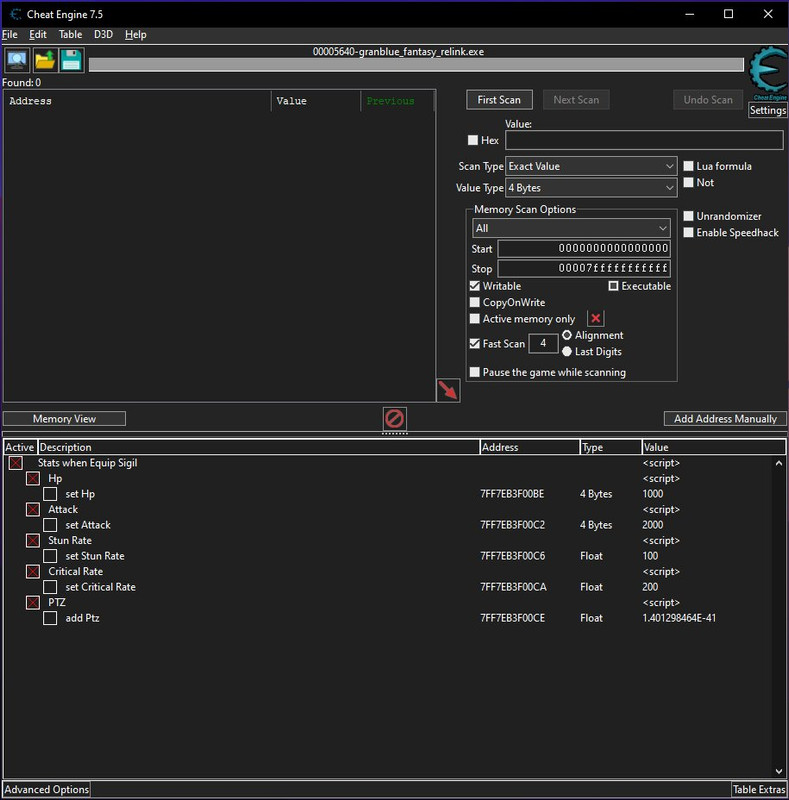Toggle the Stun Rate script checkbox
Screen dimensions: 789x800
pyautogui.click(x=33, y=540)
